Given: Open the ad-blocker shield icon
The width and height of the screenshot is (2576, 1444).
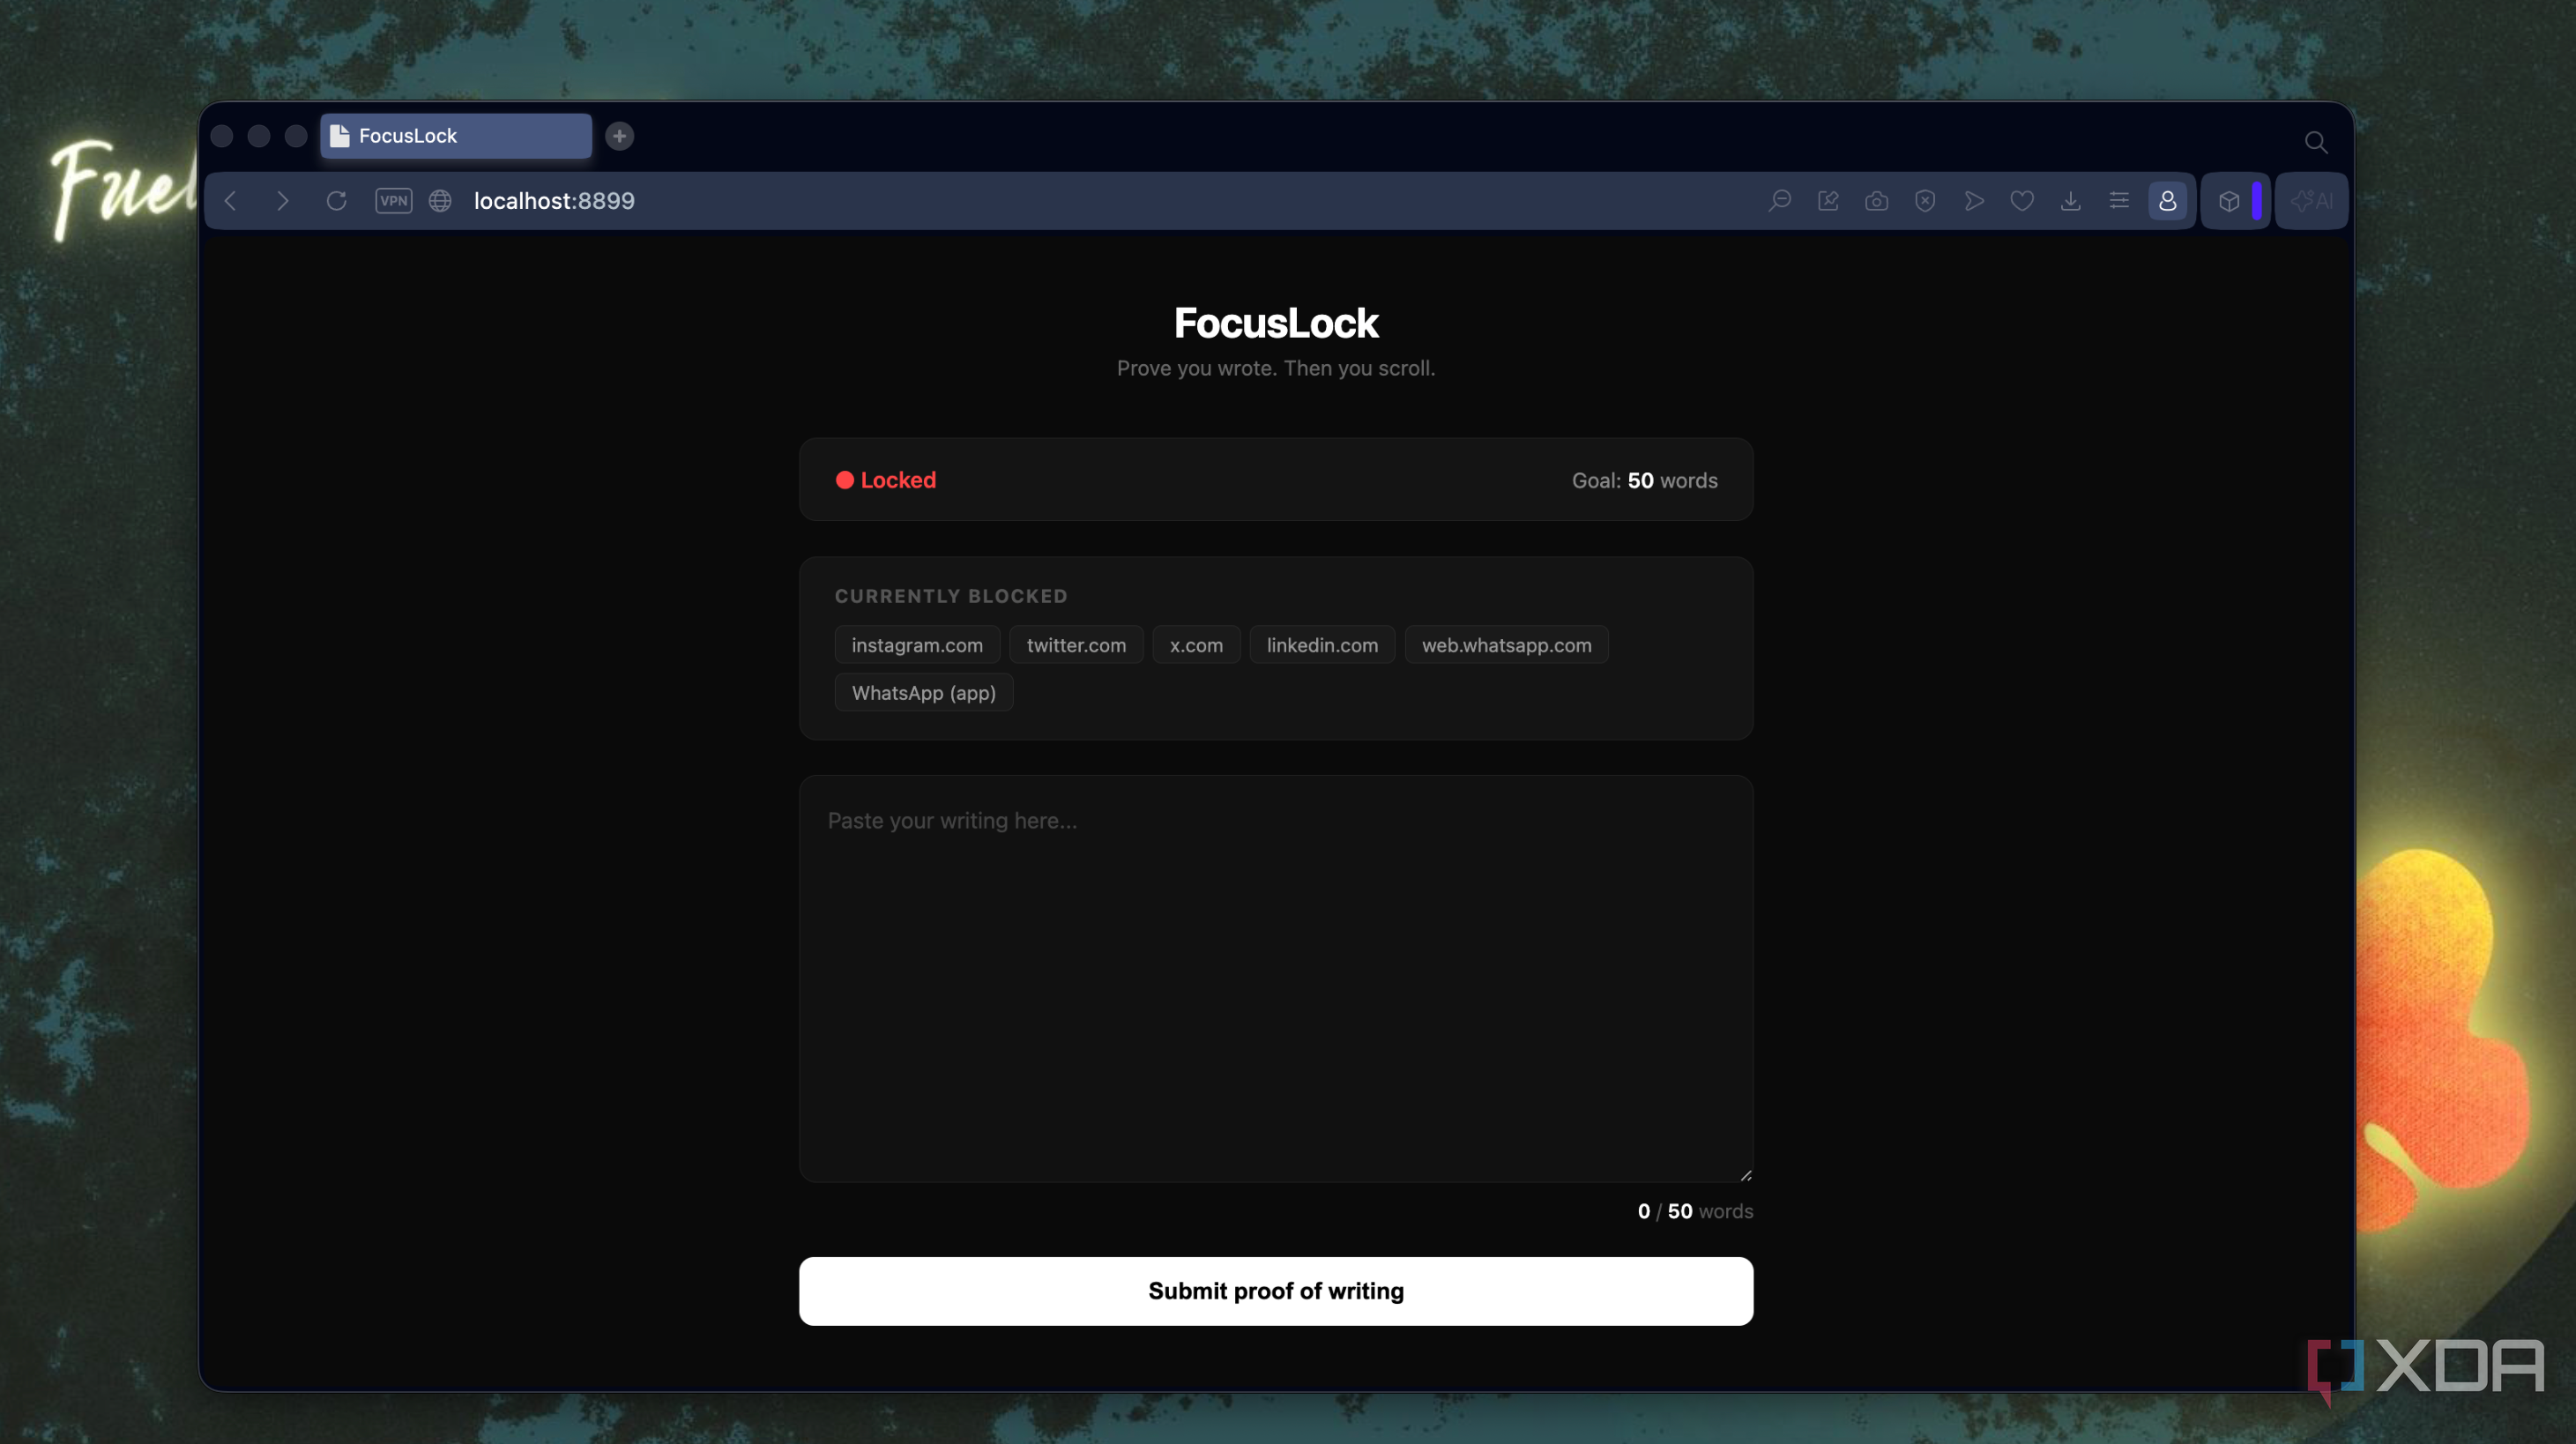Looking at the screenshot, I should tap(1925, 201).
